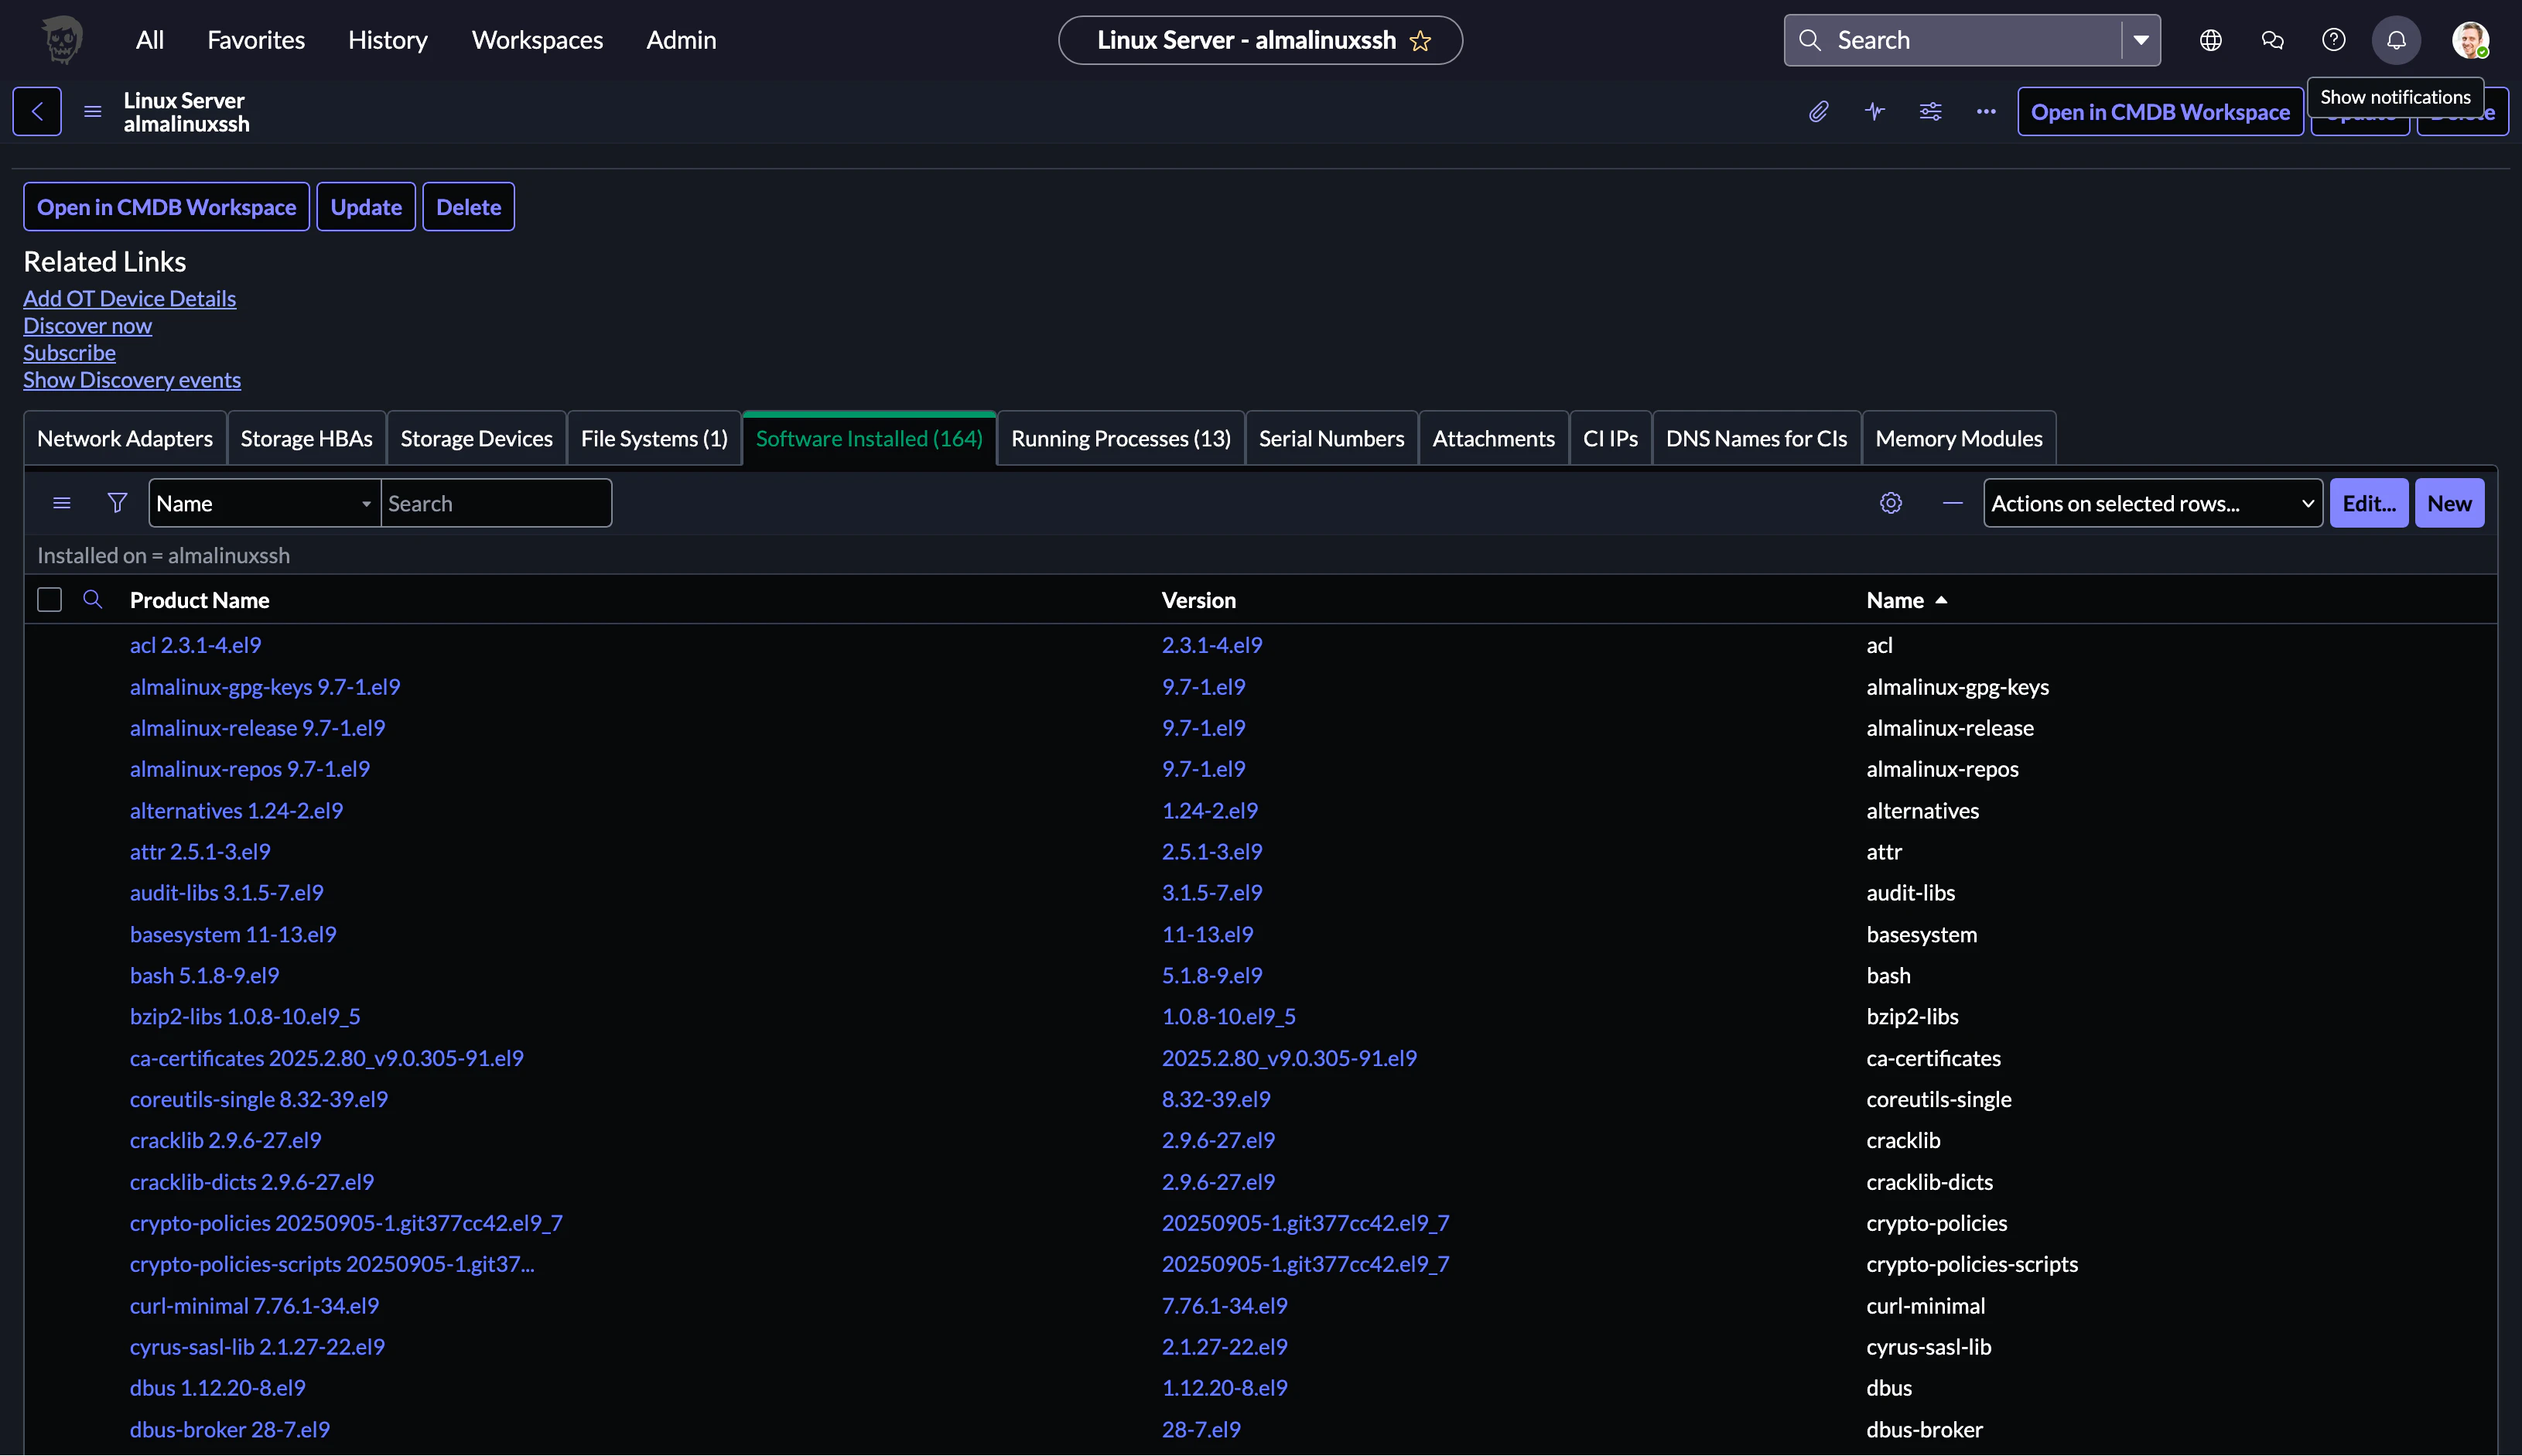Switch to the Running Processes (13) tab

(x=1121, y=438)
